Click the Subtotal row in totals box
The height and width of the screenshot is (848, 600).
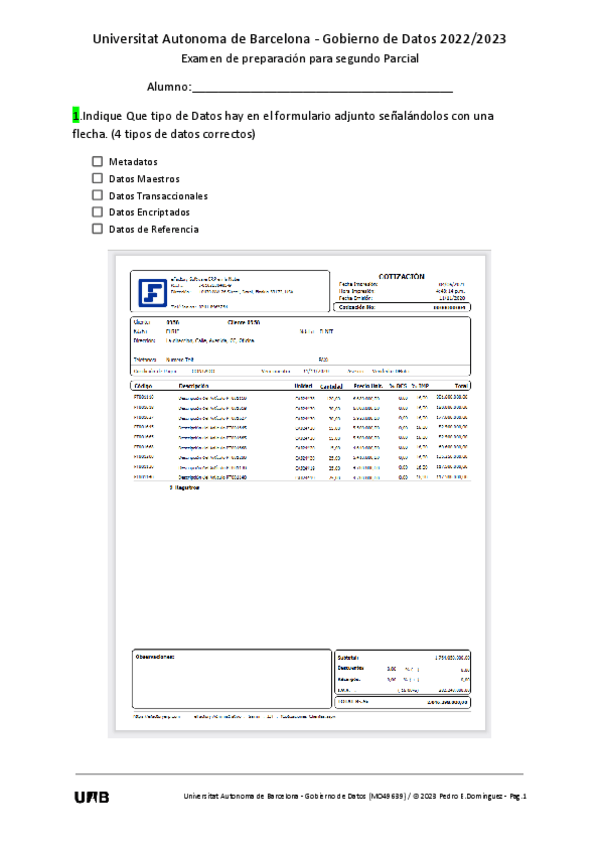pyautogui.click(x=402, y=657)
